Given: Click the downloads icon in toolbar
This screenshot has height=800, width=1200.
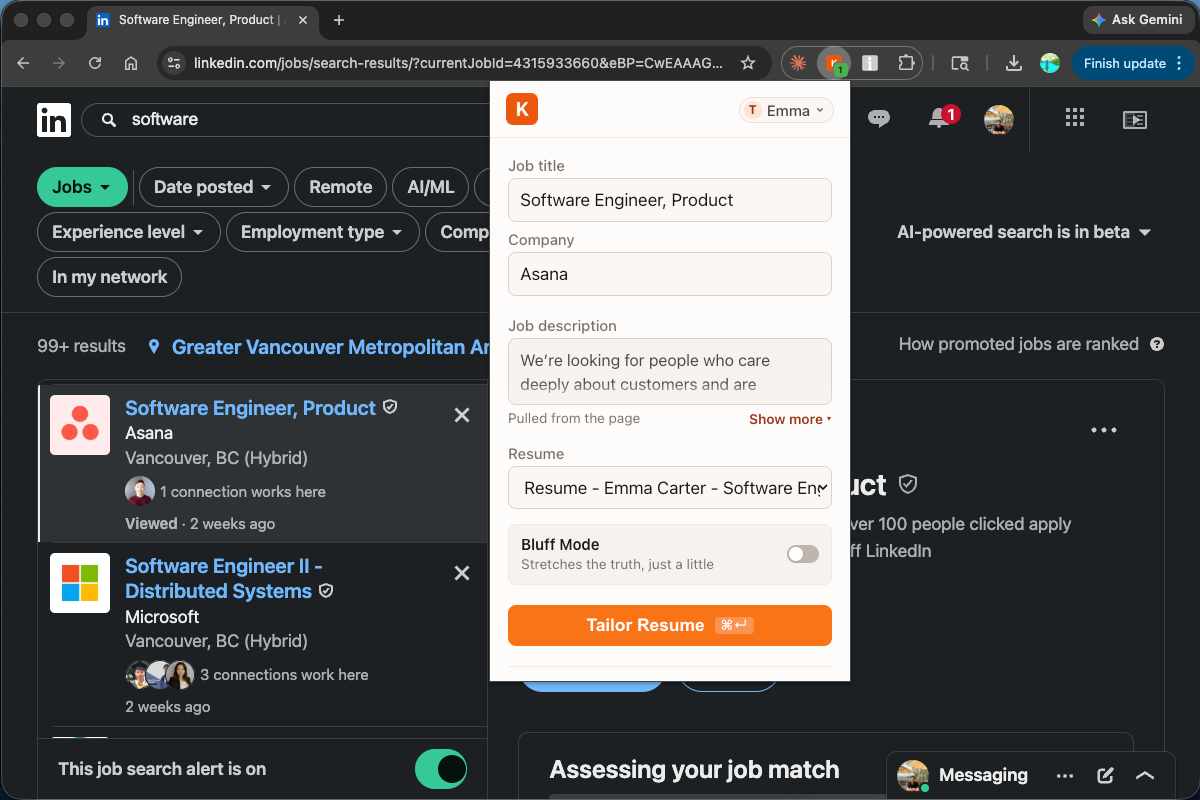Looking at the screenshot, I should point(1013,63).
